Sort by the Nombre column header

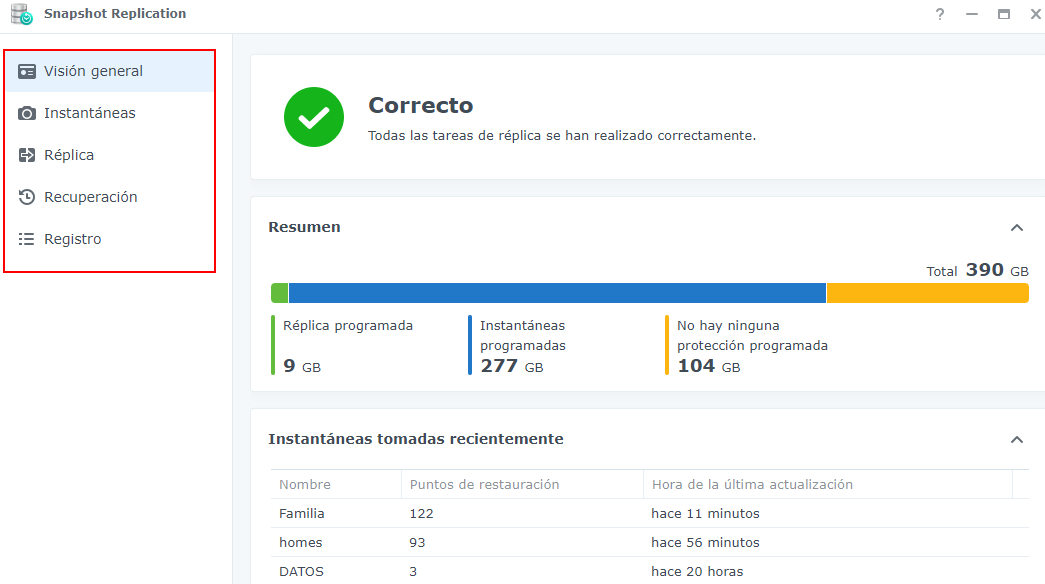point(305,485)
